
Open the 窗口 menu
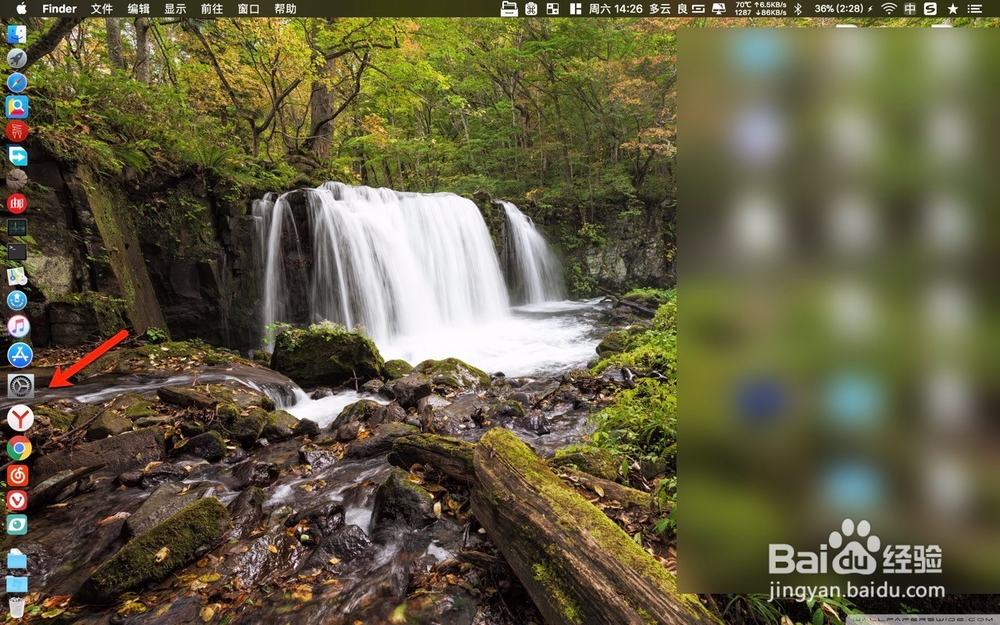249,8
